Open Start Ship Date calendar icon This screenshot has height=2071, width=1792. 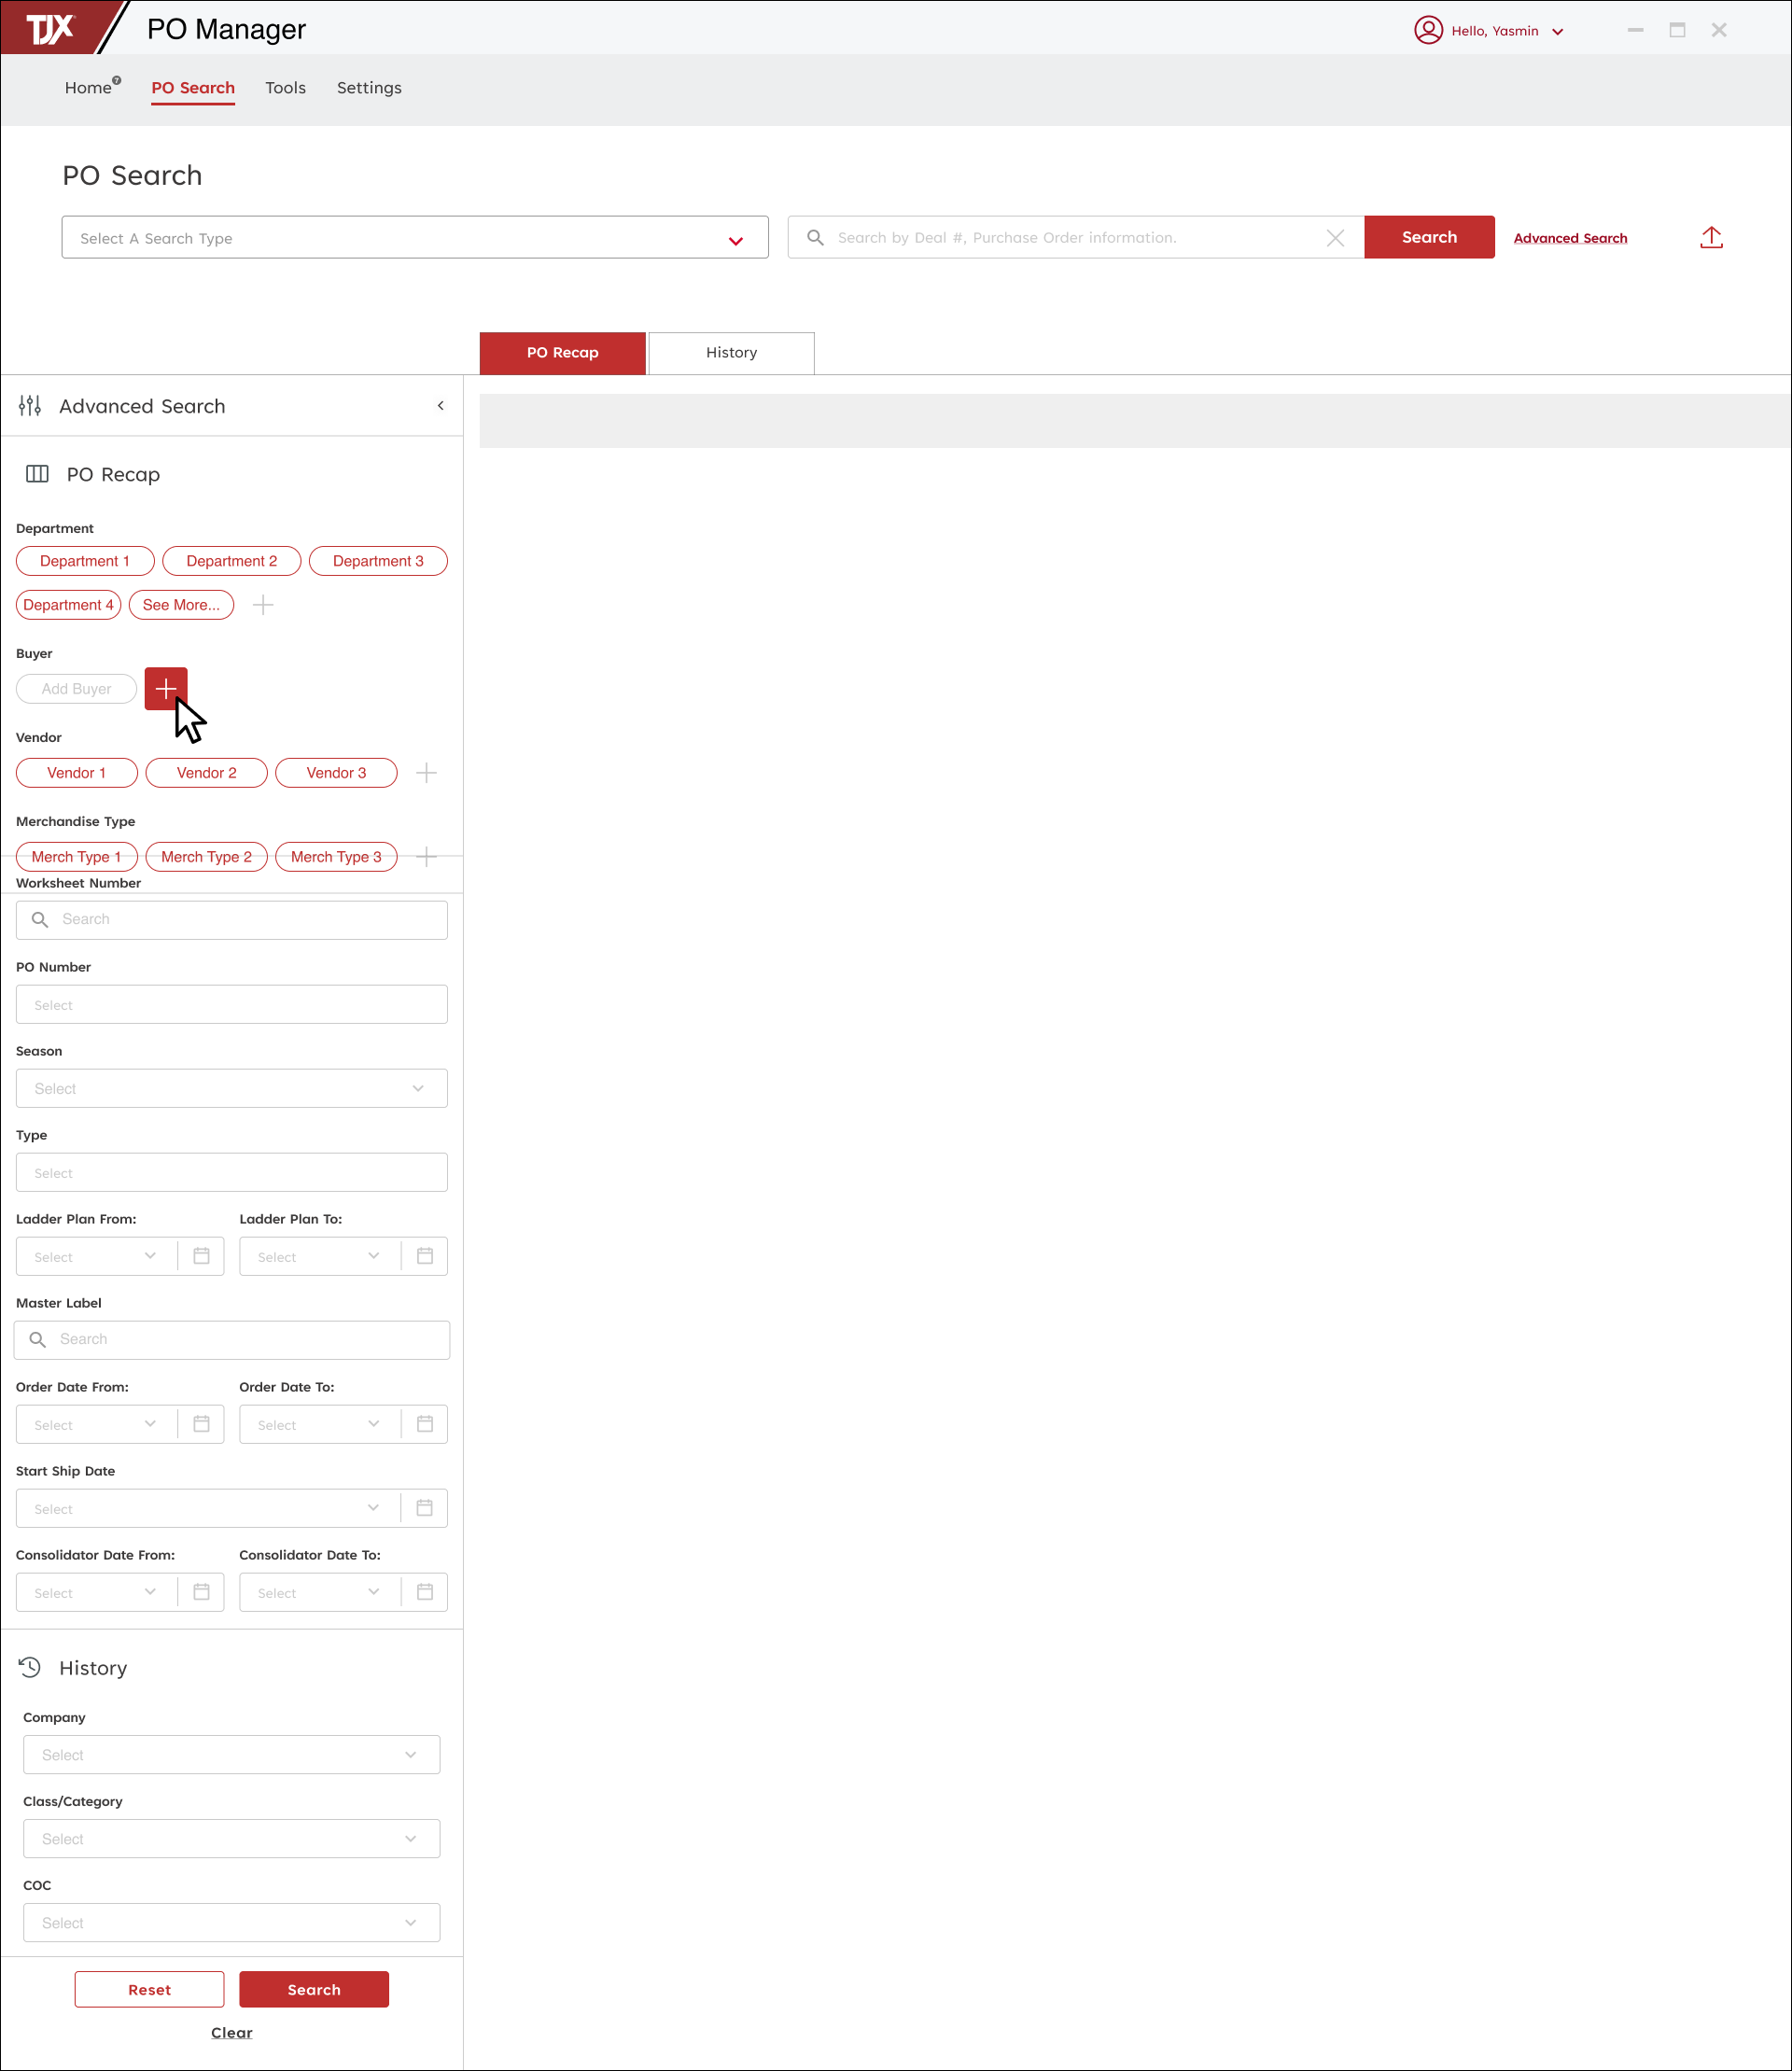[x=425, y=1508]
